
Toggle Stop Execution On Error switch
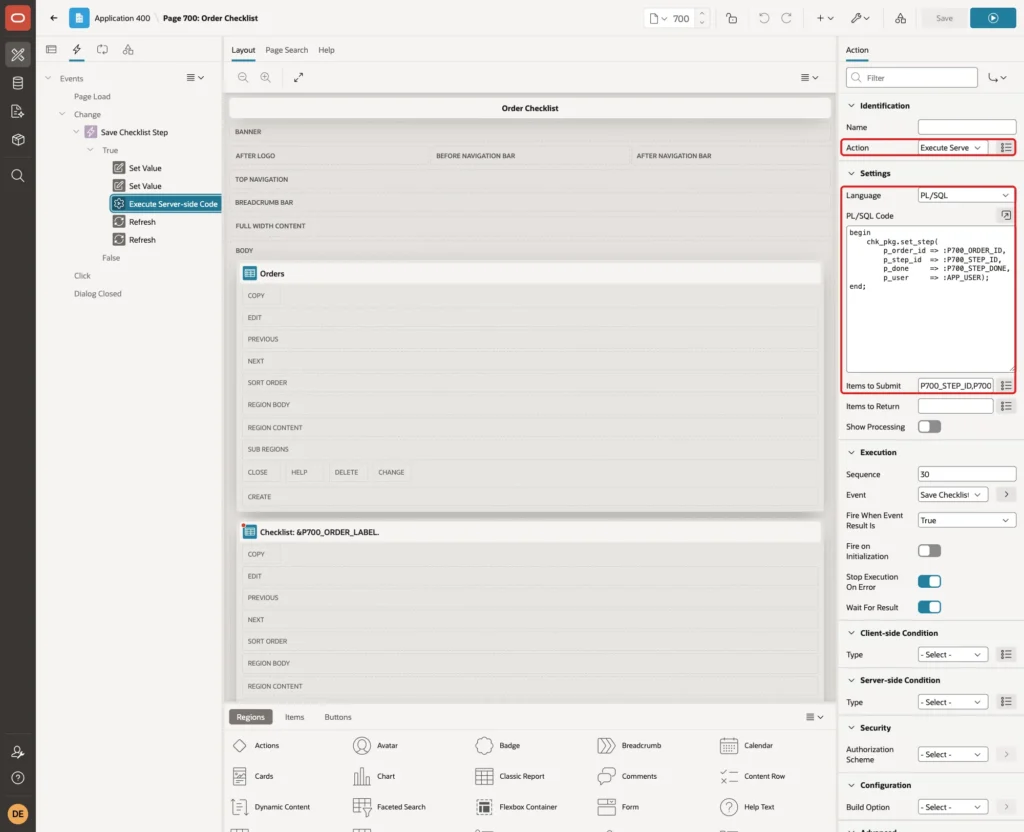click(x=929, y=581)
